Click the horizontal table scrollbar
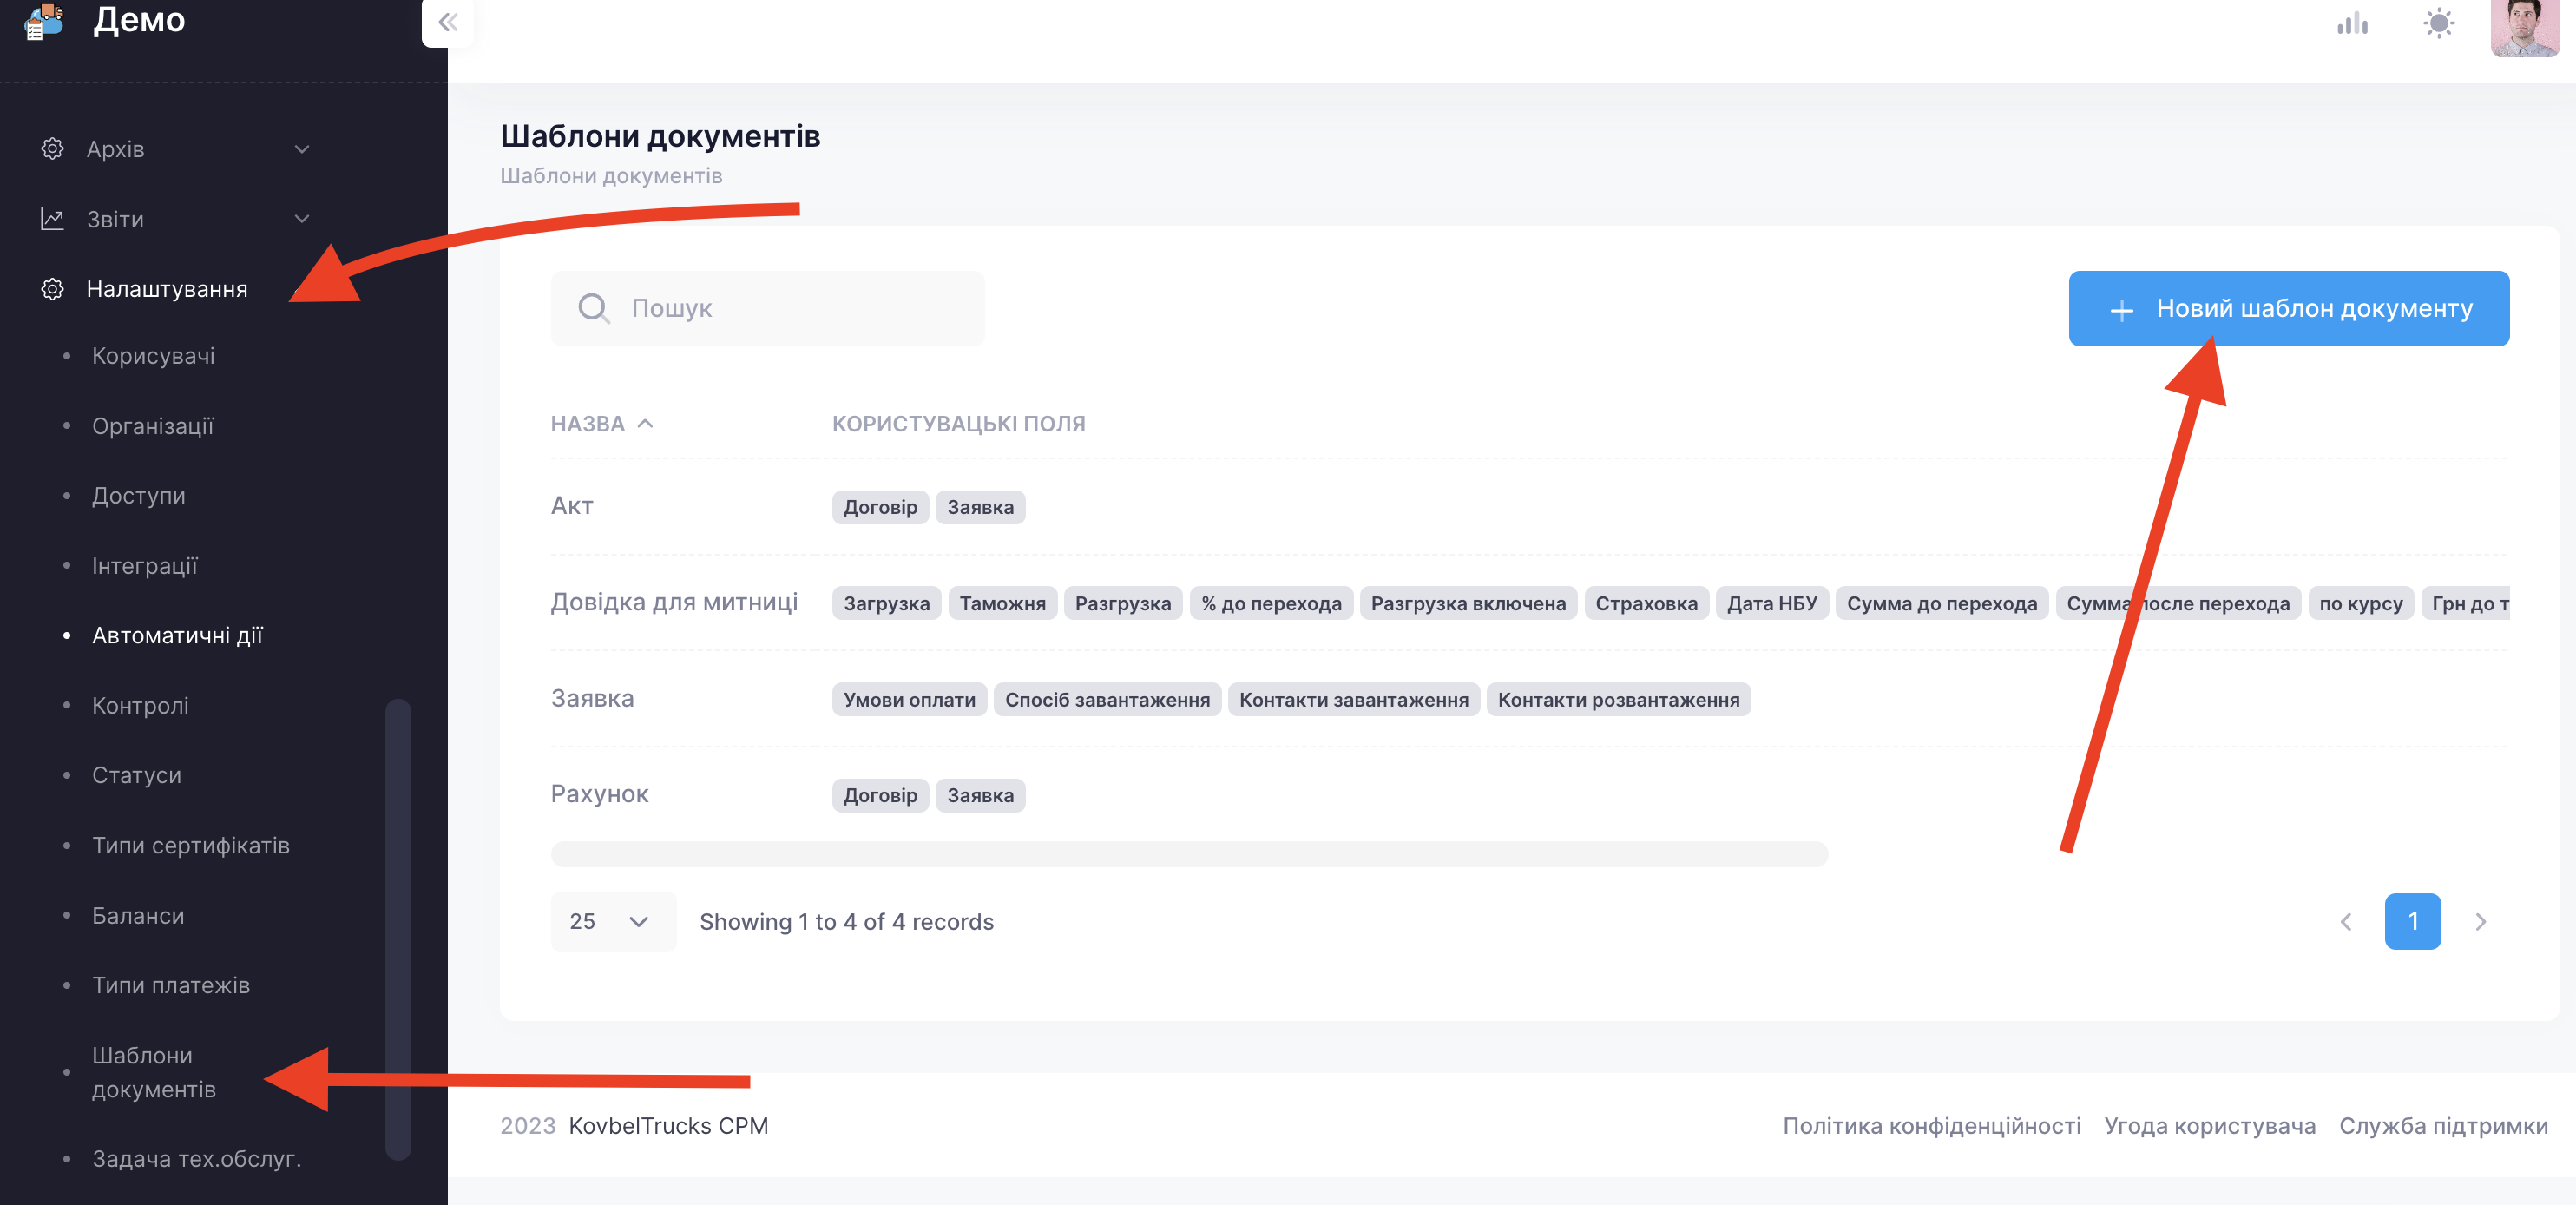This screenshot has width=2576, height=1205. (x=1188, y=854)
